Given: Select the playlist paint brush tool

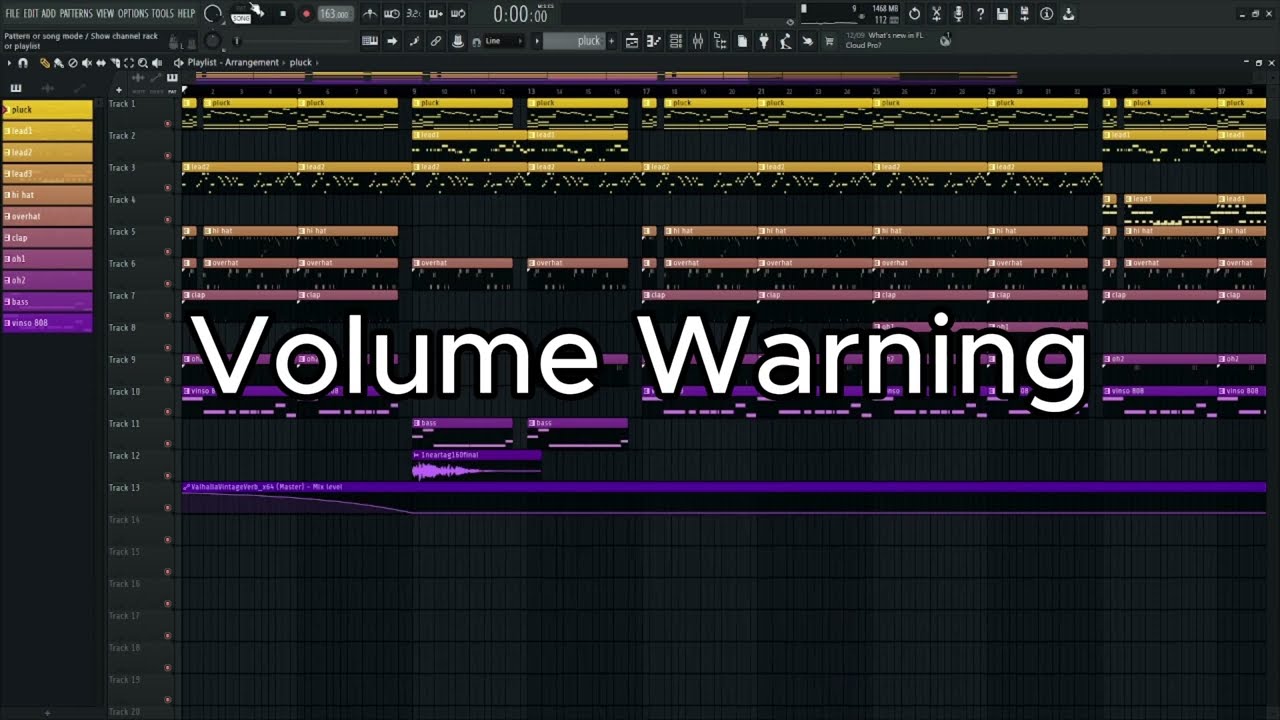Looking at the screenshot, I should pos(58,63).
